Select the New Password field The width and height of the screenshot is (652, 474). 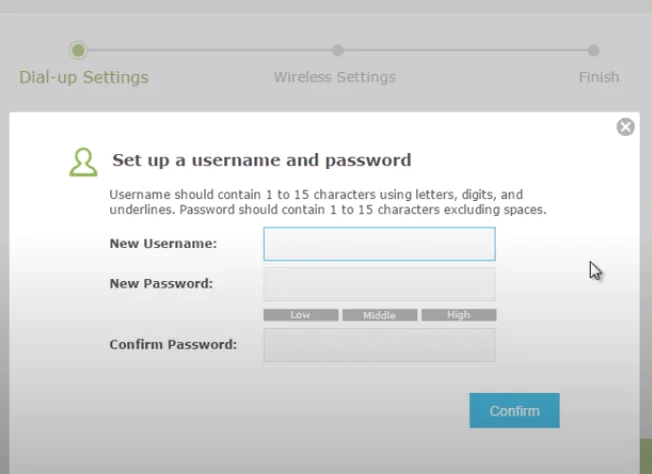[379, 284]
